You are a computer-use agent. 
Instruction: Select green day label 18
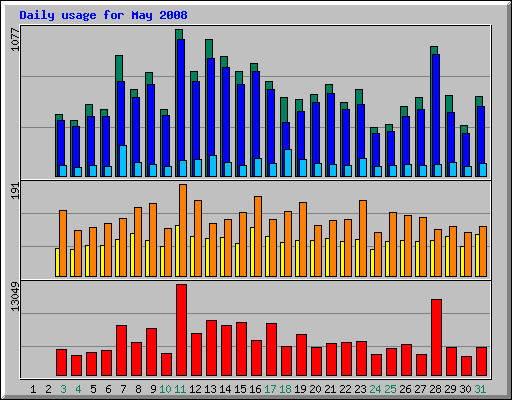point(285,389)
